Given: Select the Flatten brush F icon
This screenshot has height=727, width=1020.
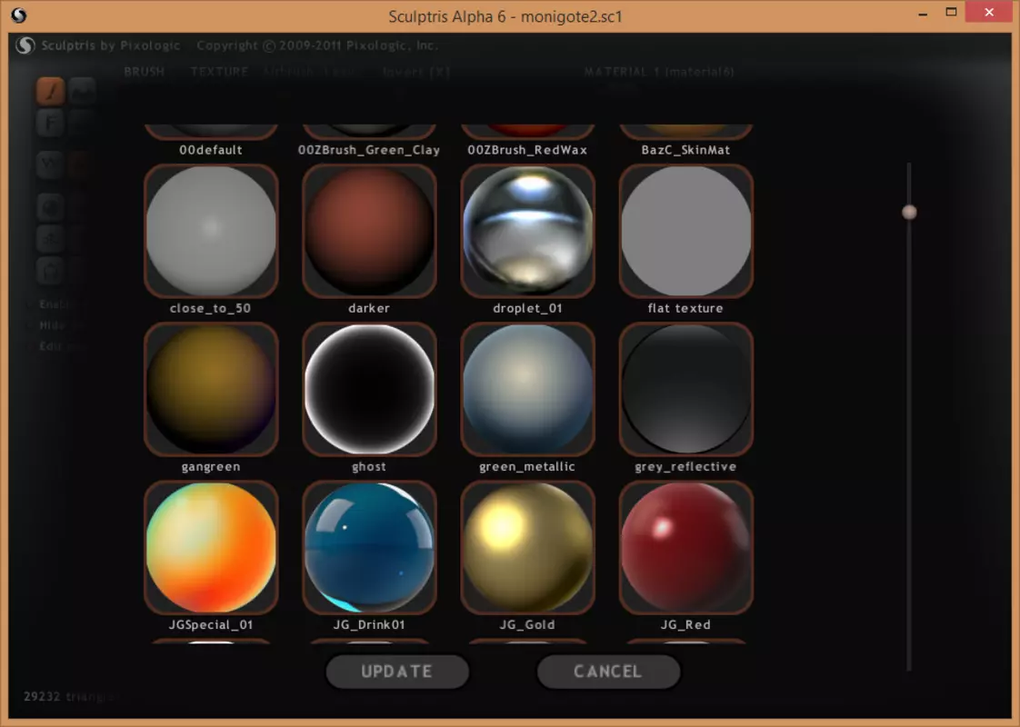Looking at the screenshot, I should (50, 123).
